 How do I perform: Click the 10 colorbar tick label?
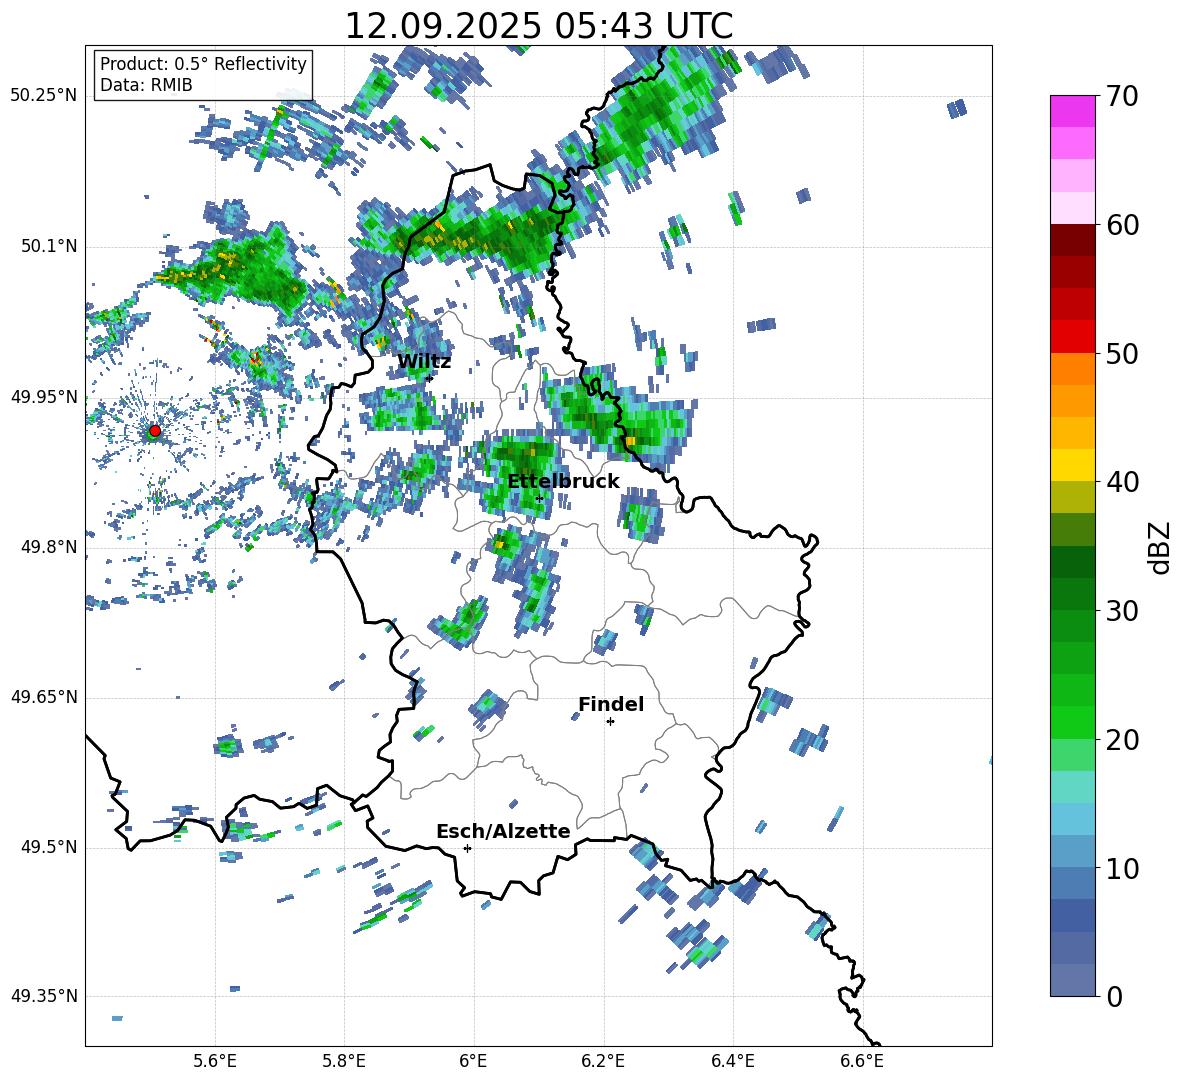click(x=1122, y=869)
